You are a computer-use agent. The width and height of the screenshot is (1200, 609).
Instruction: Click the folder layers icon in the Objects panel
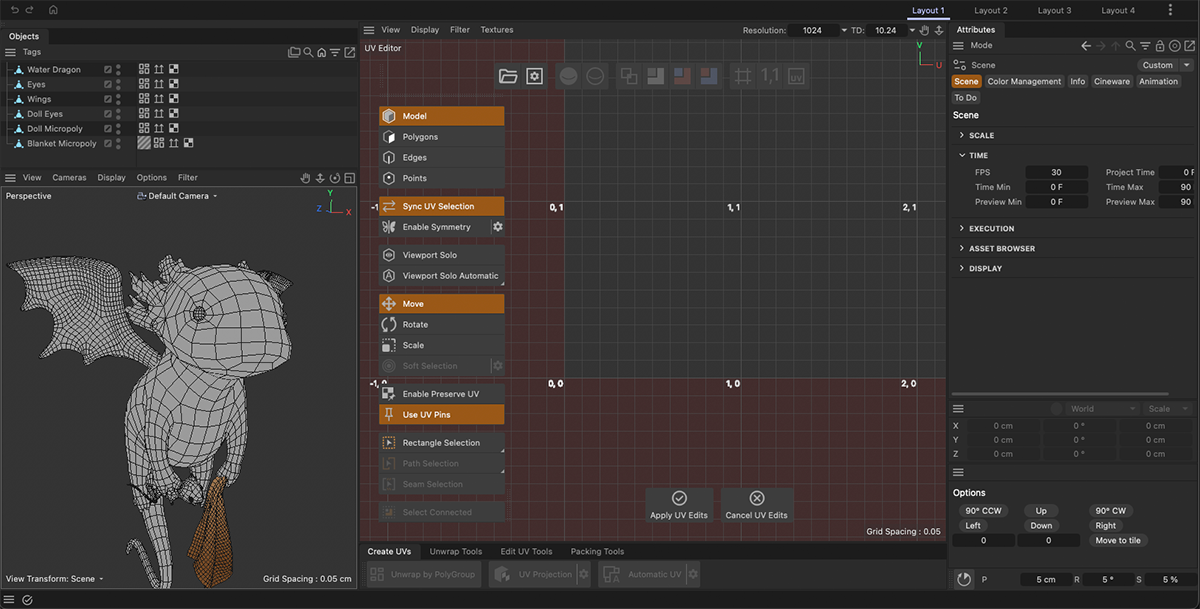click(294, 52)
